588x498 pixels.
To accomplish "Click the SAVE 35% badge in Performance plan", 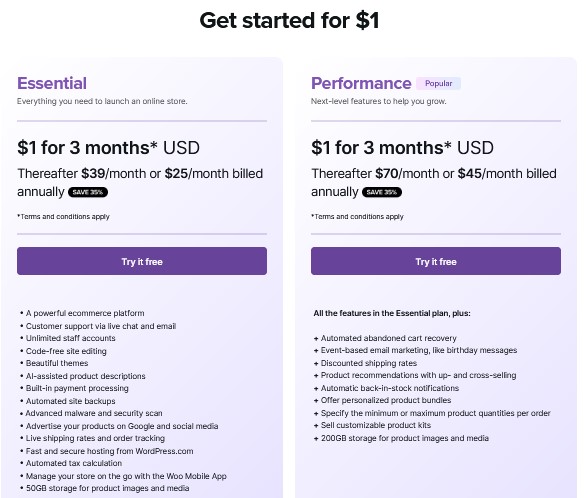I will pyautogui.click(x=382, y=192).
